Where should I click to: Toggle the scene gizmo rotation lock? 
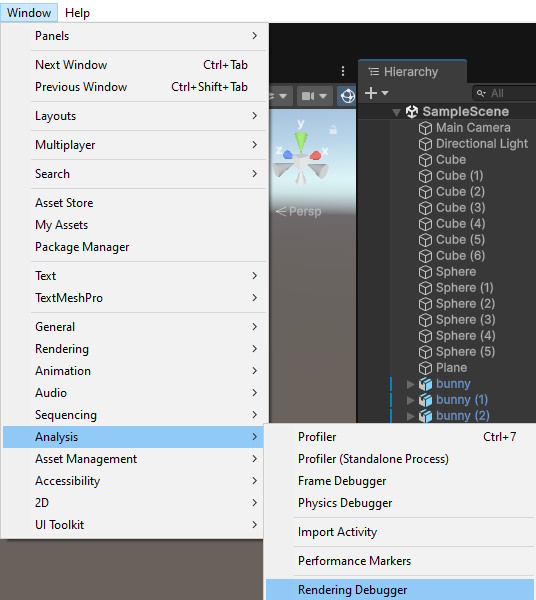coord(333,130)
